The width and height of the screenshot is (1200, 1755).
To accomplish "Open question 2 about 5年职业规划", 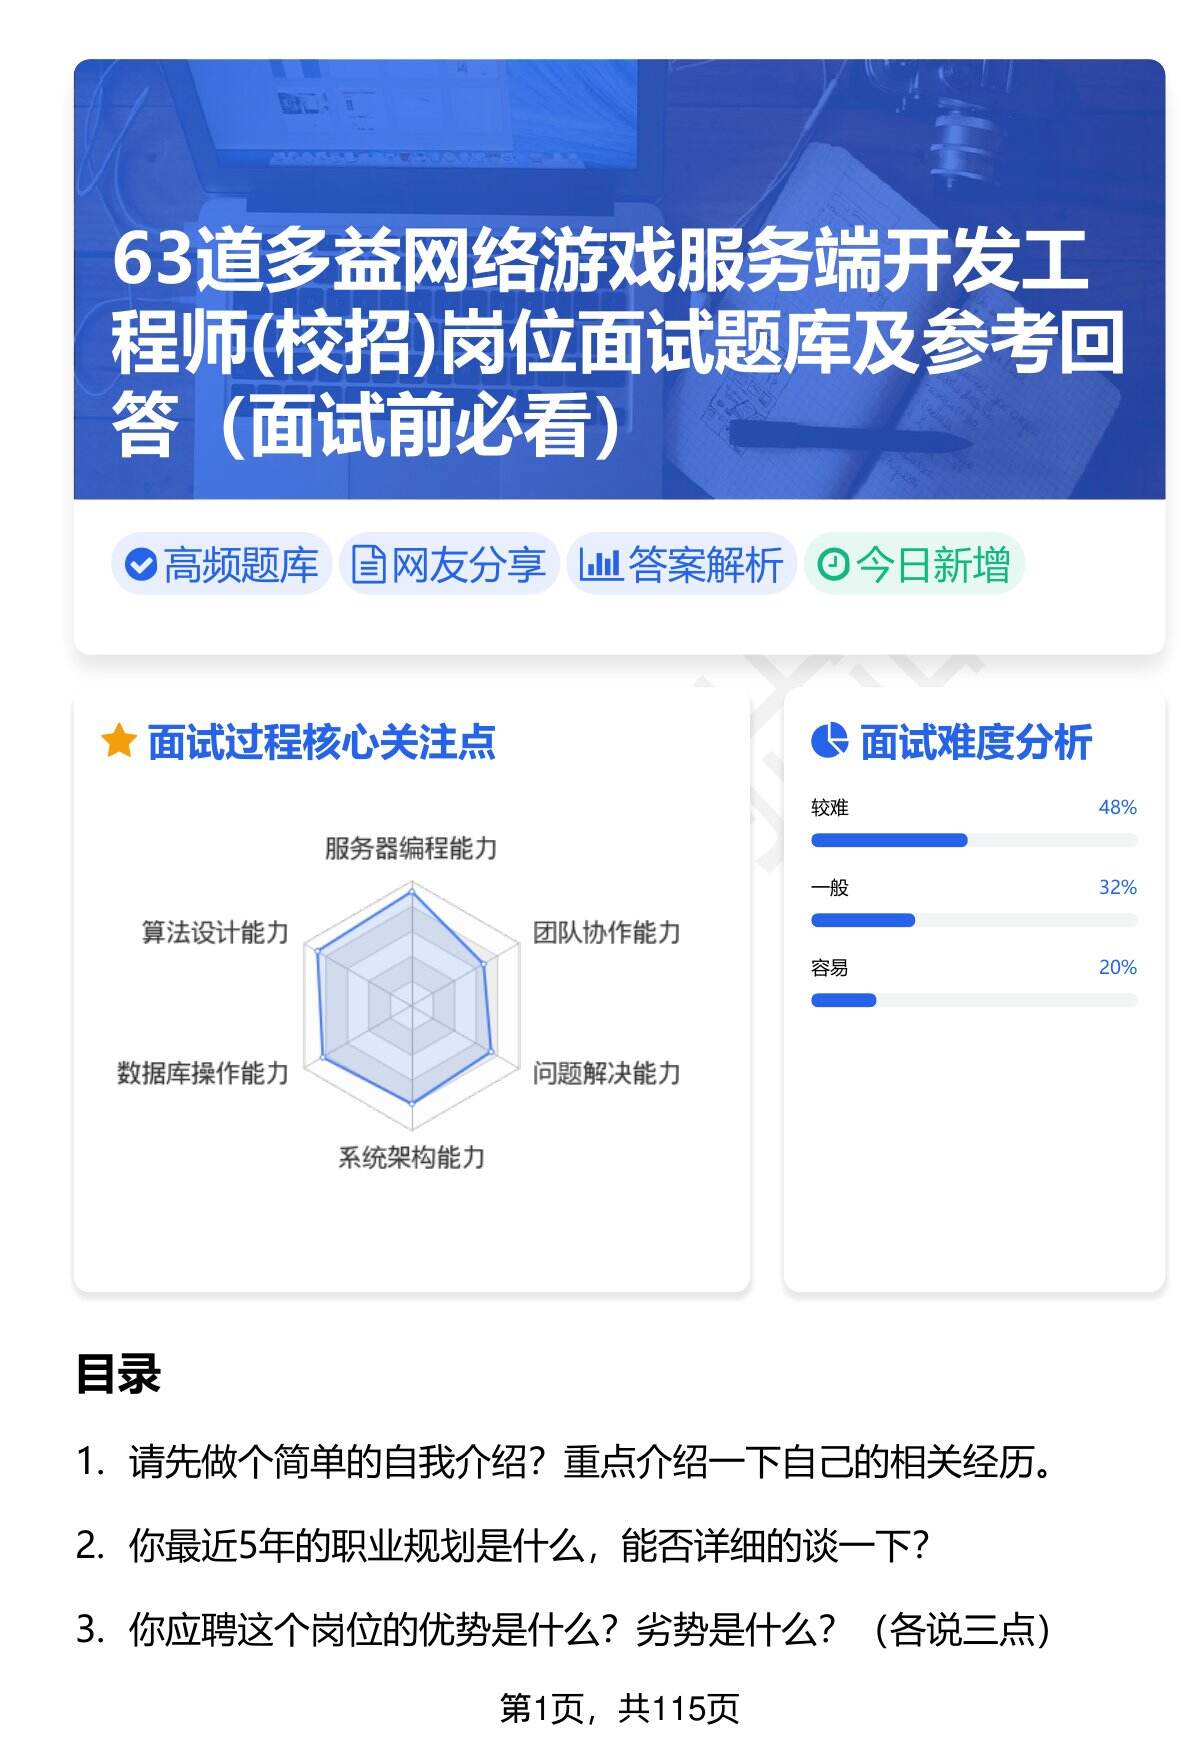I will tap(530, 1547).
